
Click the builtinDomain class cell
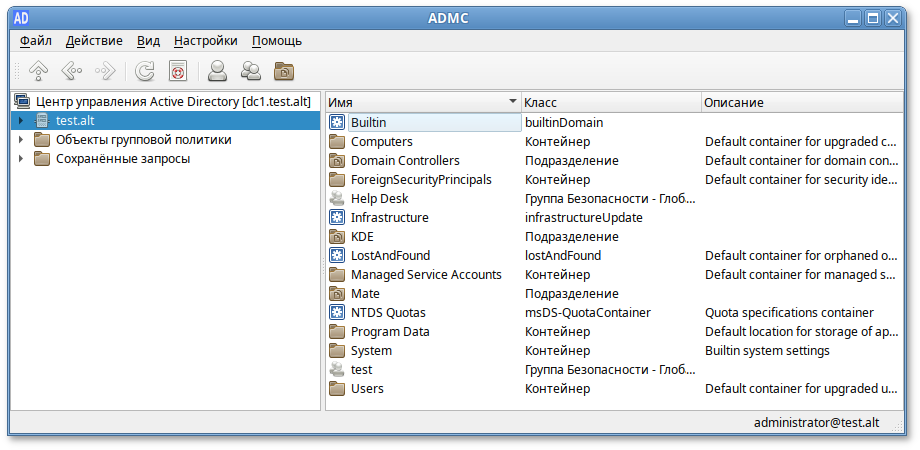(564, 123)
